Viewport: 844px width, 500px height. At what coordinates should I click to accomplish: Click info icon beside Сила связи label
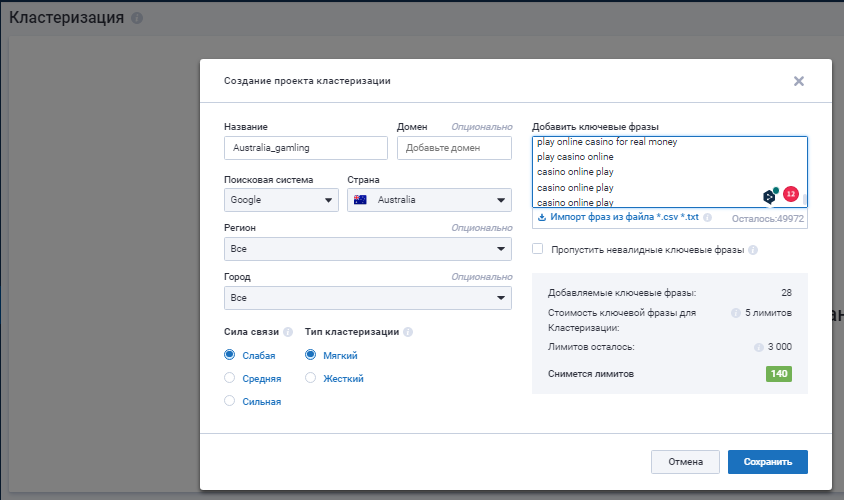[x=288, y=332]
